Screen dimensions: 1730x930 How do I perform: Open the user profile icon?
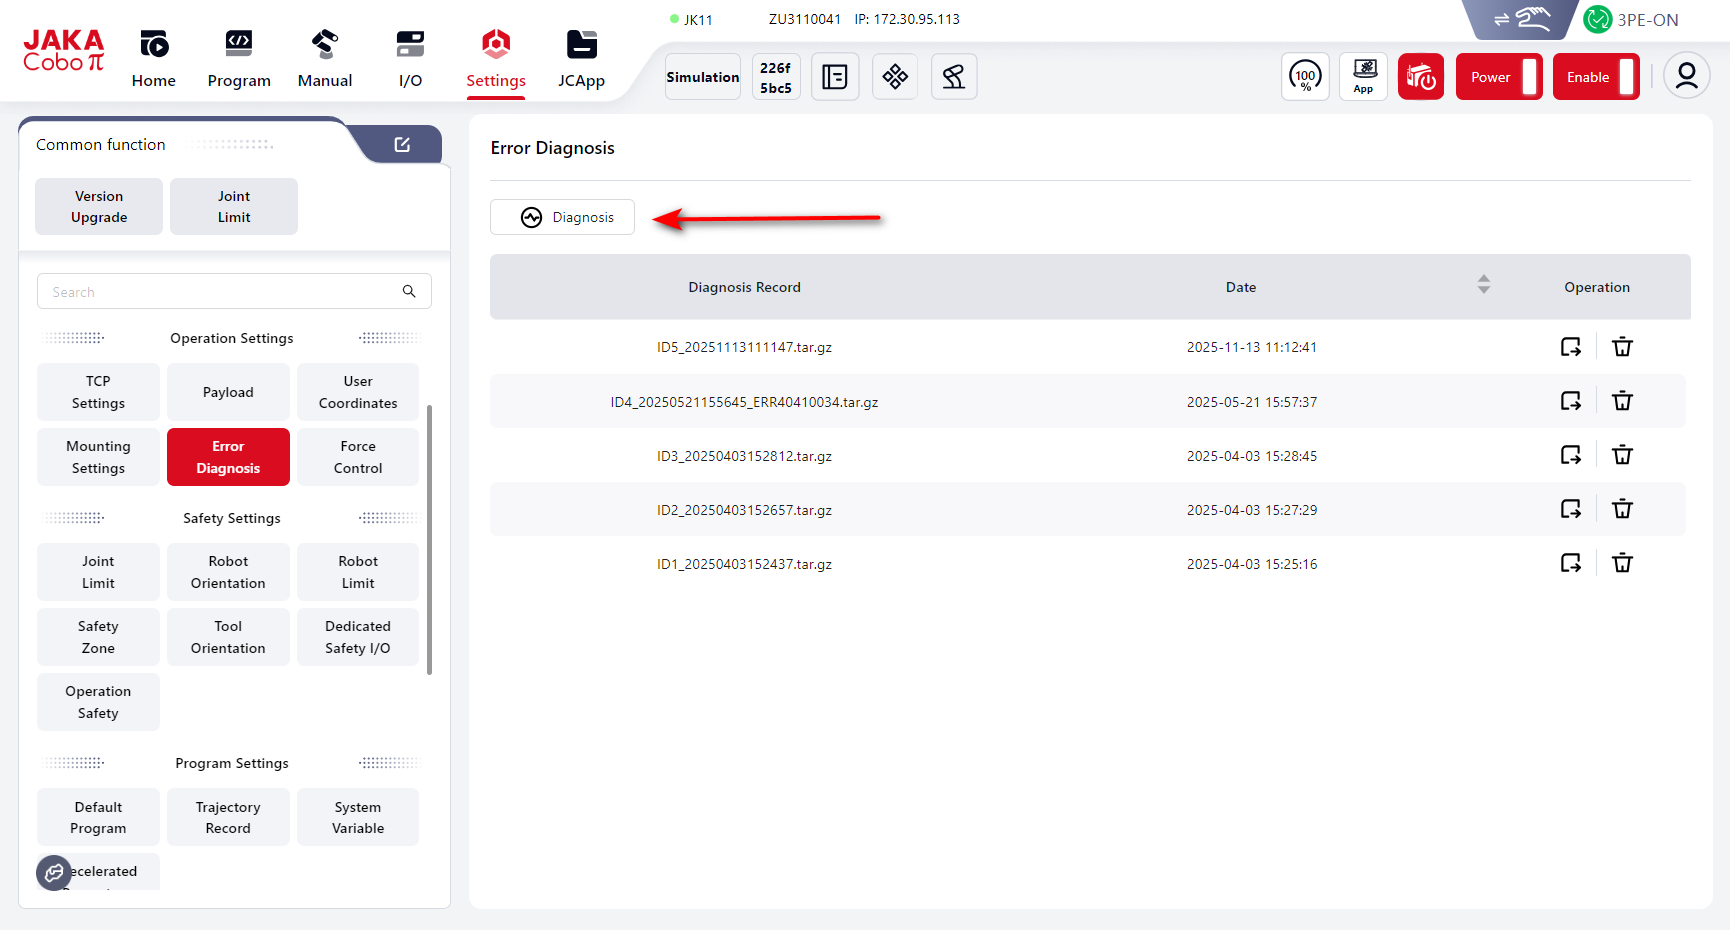click(1686, 77)
